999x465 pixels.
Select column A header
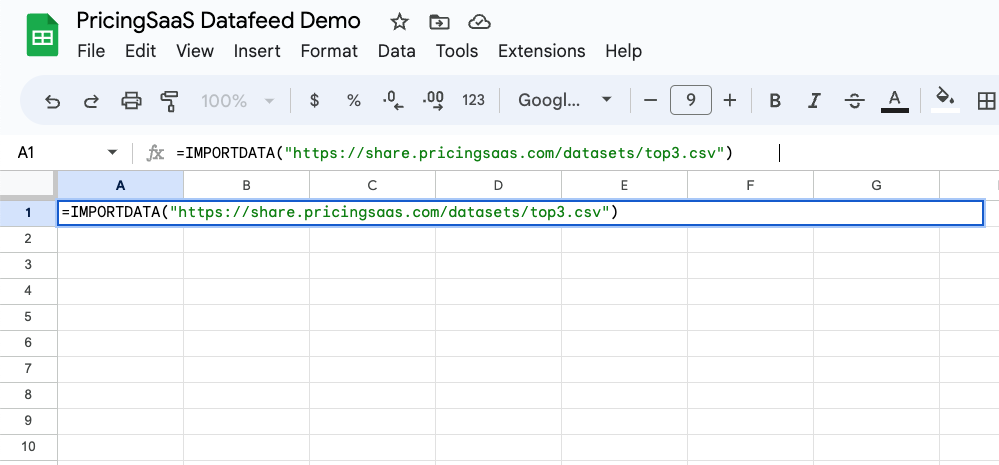click(120, 185)
